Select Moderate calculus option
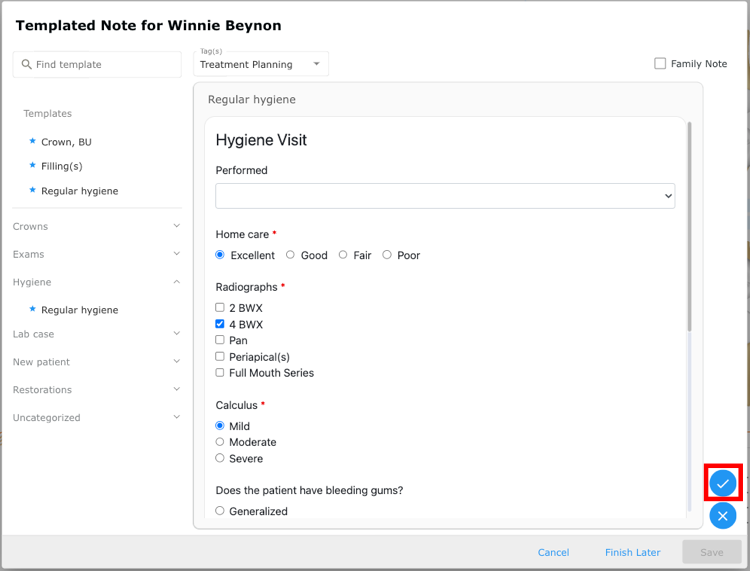Screen dimensions: 750x571 [220, 442]
